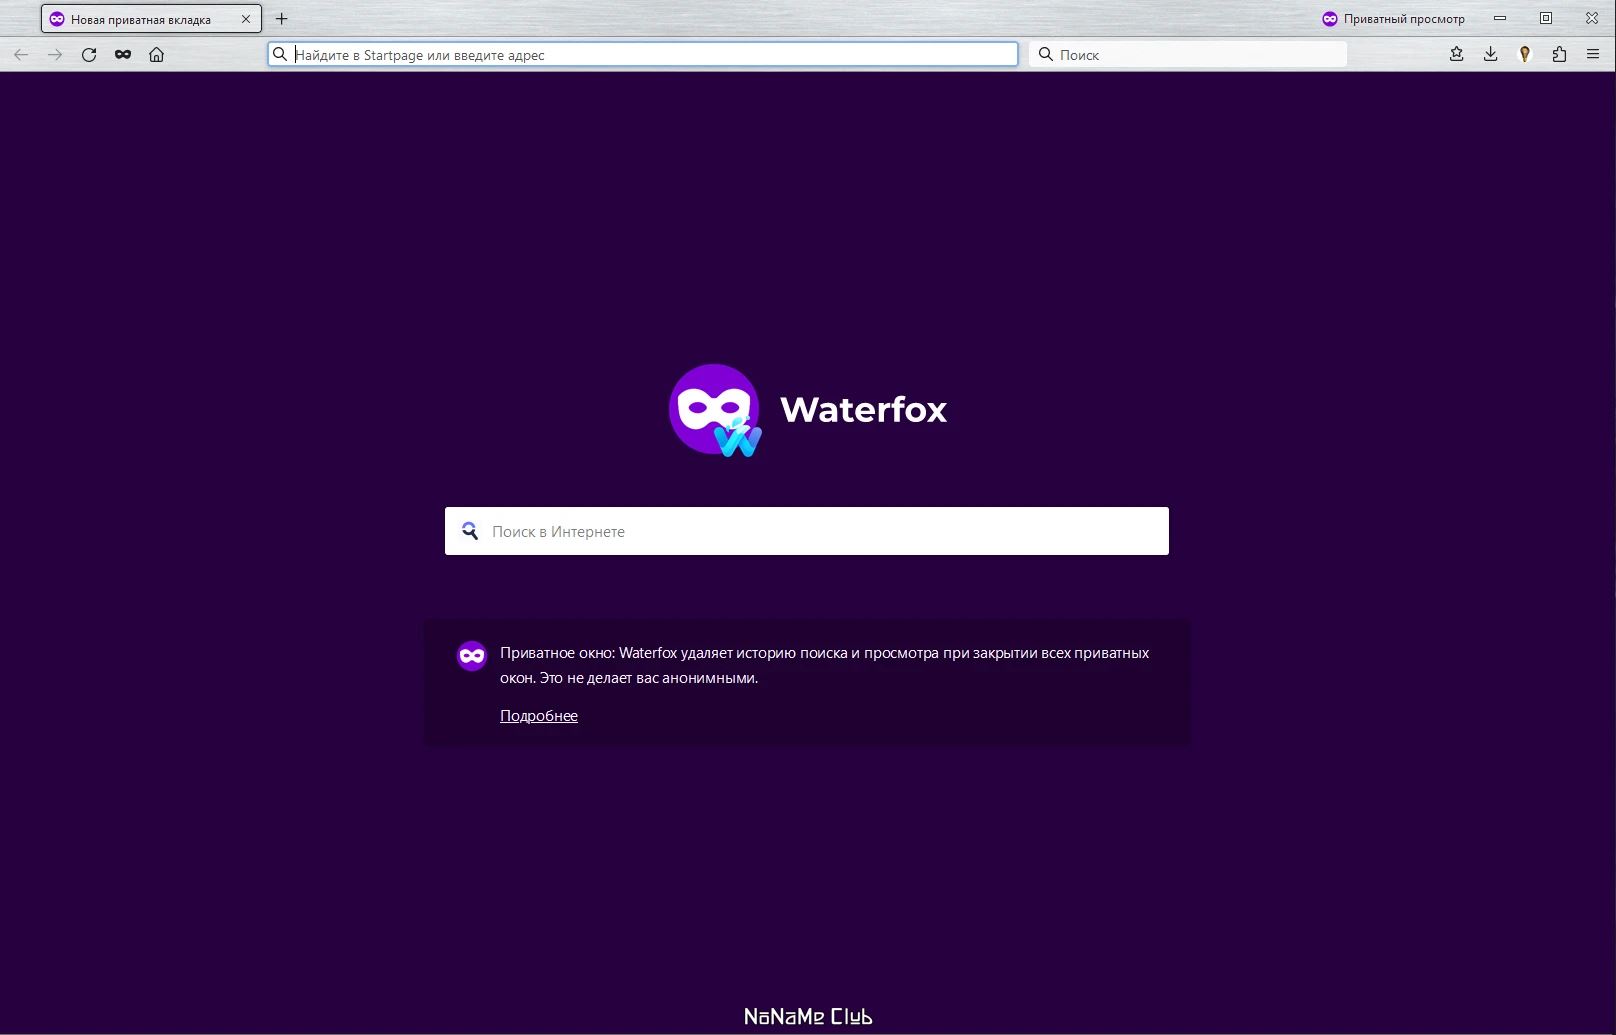
Task: Click mask icon beside 'Приватное окно' notice
Action: point(472,656)
